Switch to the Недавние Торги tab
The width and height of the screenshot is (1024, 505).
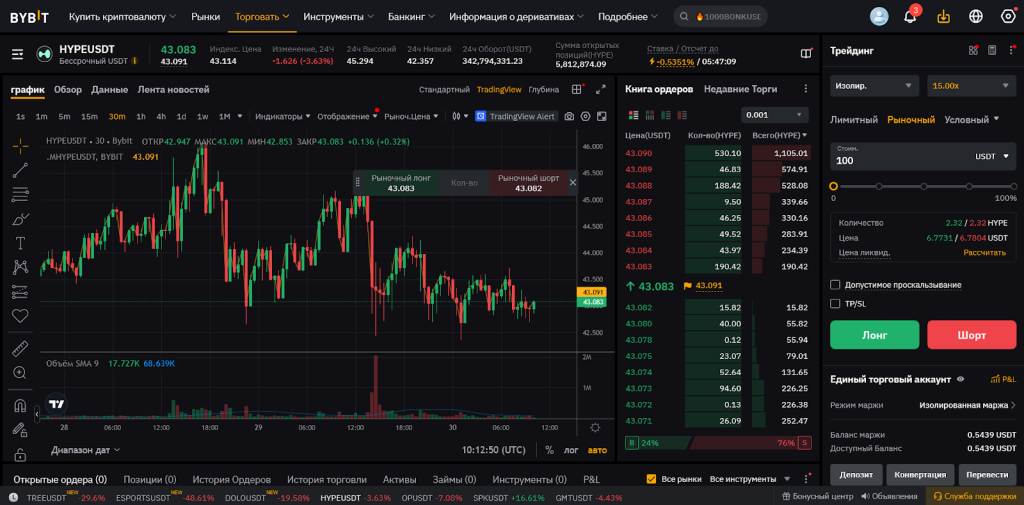point(740,89)
